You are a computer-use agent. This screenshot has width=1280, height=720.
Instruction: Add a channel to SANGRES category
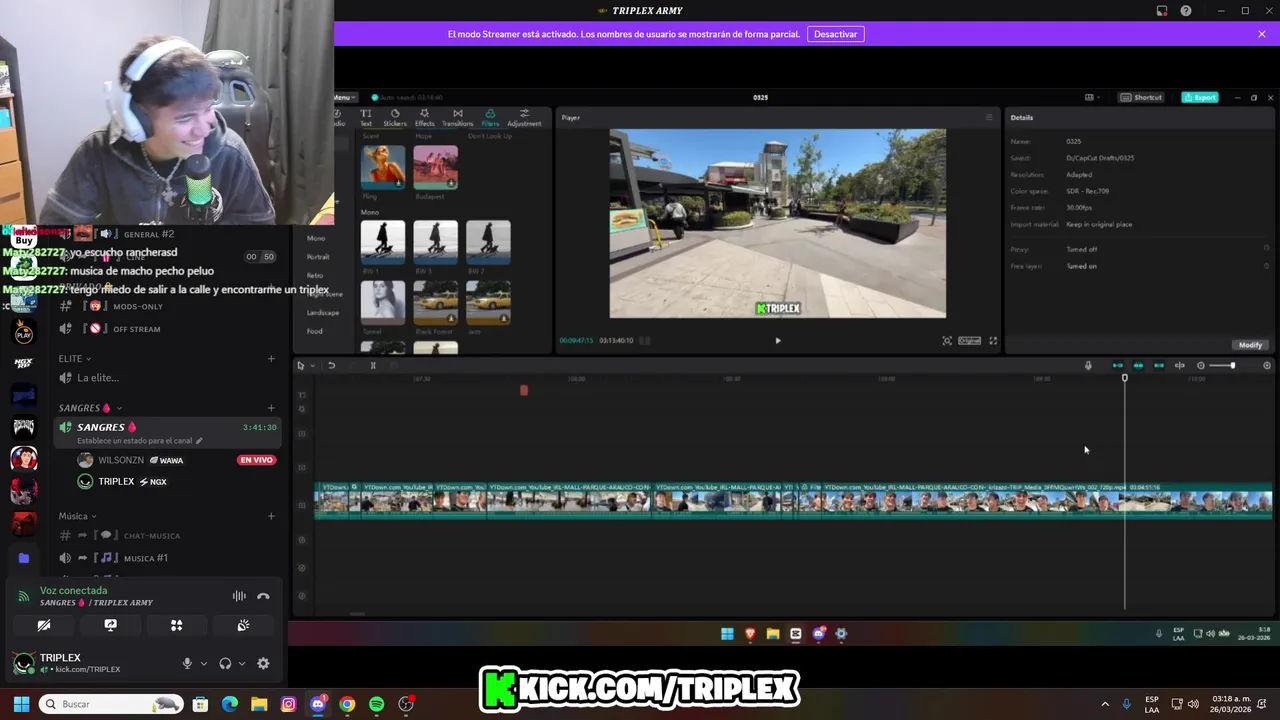pos(271,408)
